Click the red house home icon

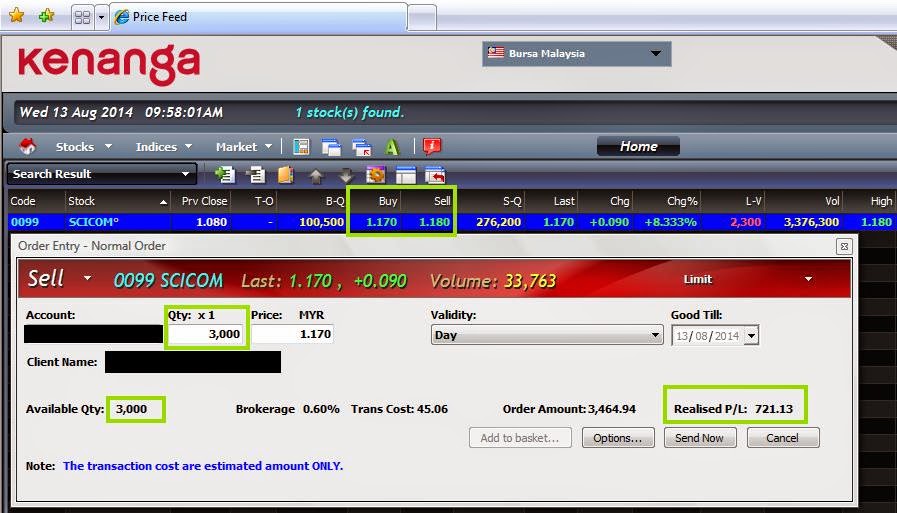pyautogui.click(x=27, y=146)
